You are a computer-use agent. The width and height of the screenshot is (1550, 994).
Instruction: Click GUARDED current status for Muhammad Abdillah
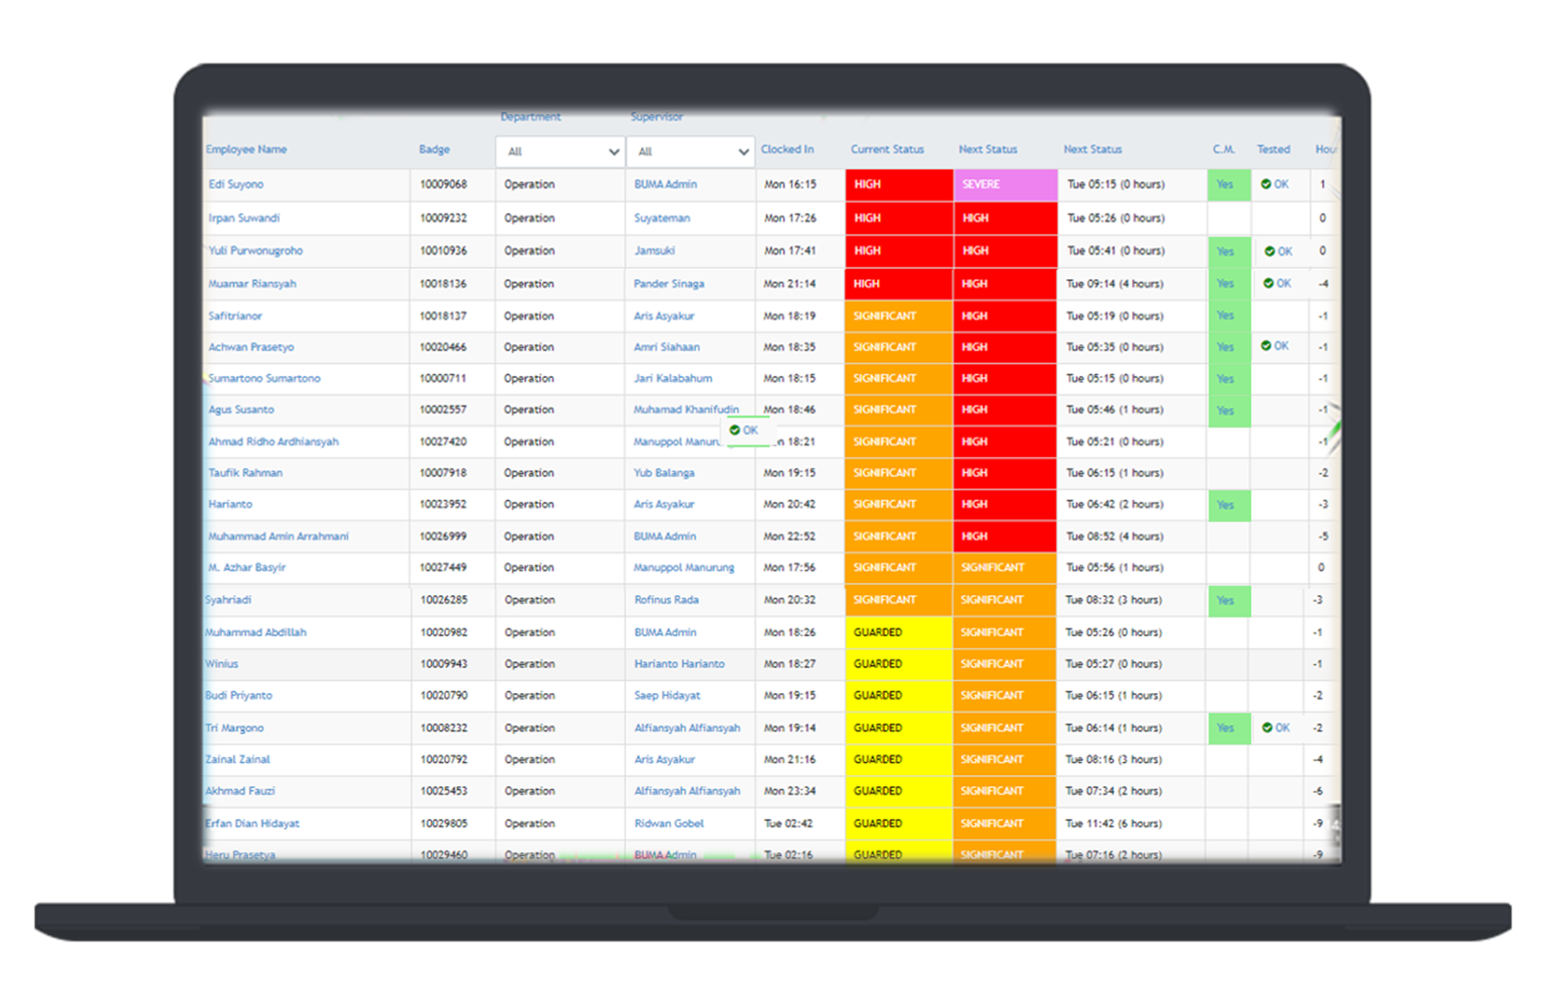click(899, 632)
